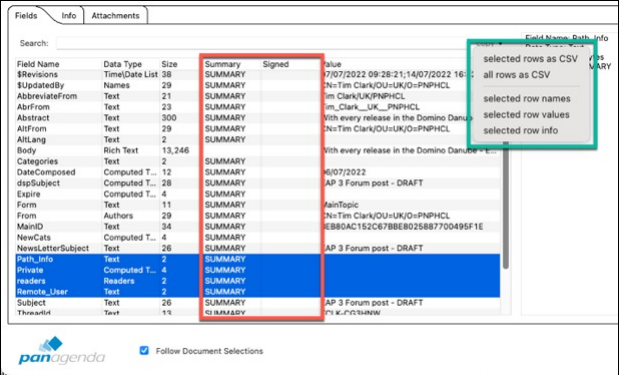Select the DateComposed field row
The height and width of the screenshot is (375, 619).
pos(258,172)
